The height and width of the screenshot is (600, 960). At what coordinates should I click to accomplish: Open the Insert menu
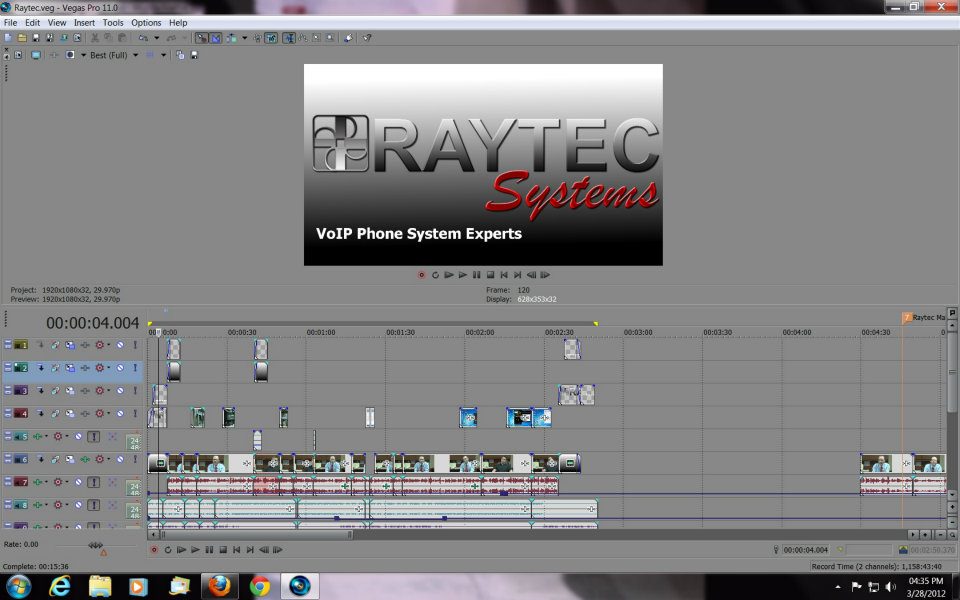[x=84, y=23]
